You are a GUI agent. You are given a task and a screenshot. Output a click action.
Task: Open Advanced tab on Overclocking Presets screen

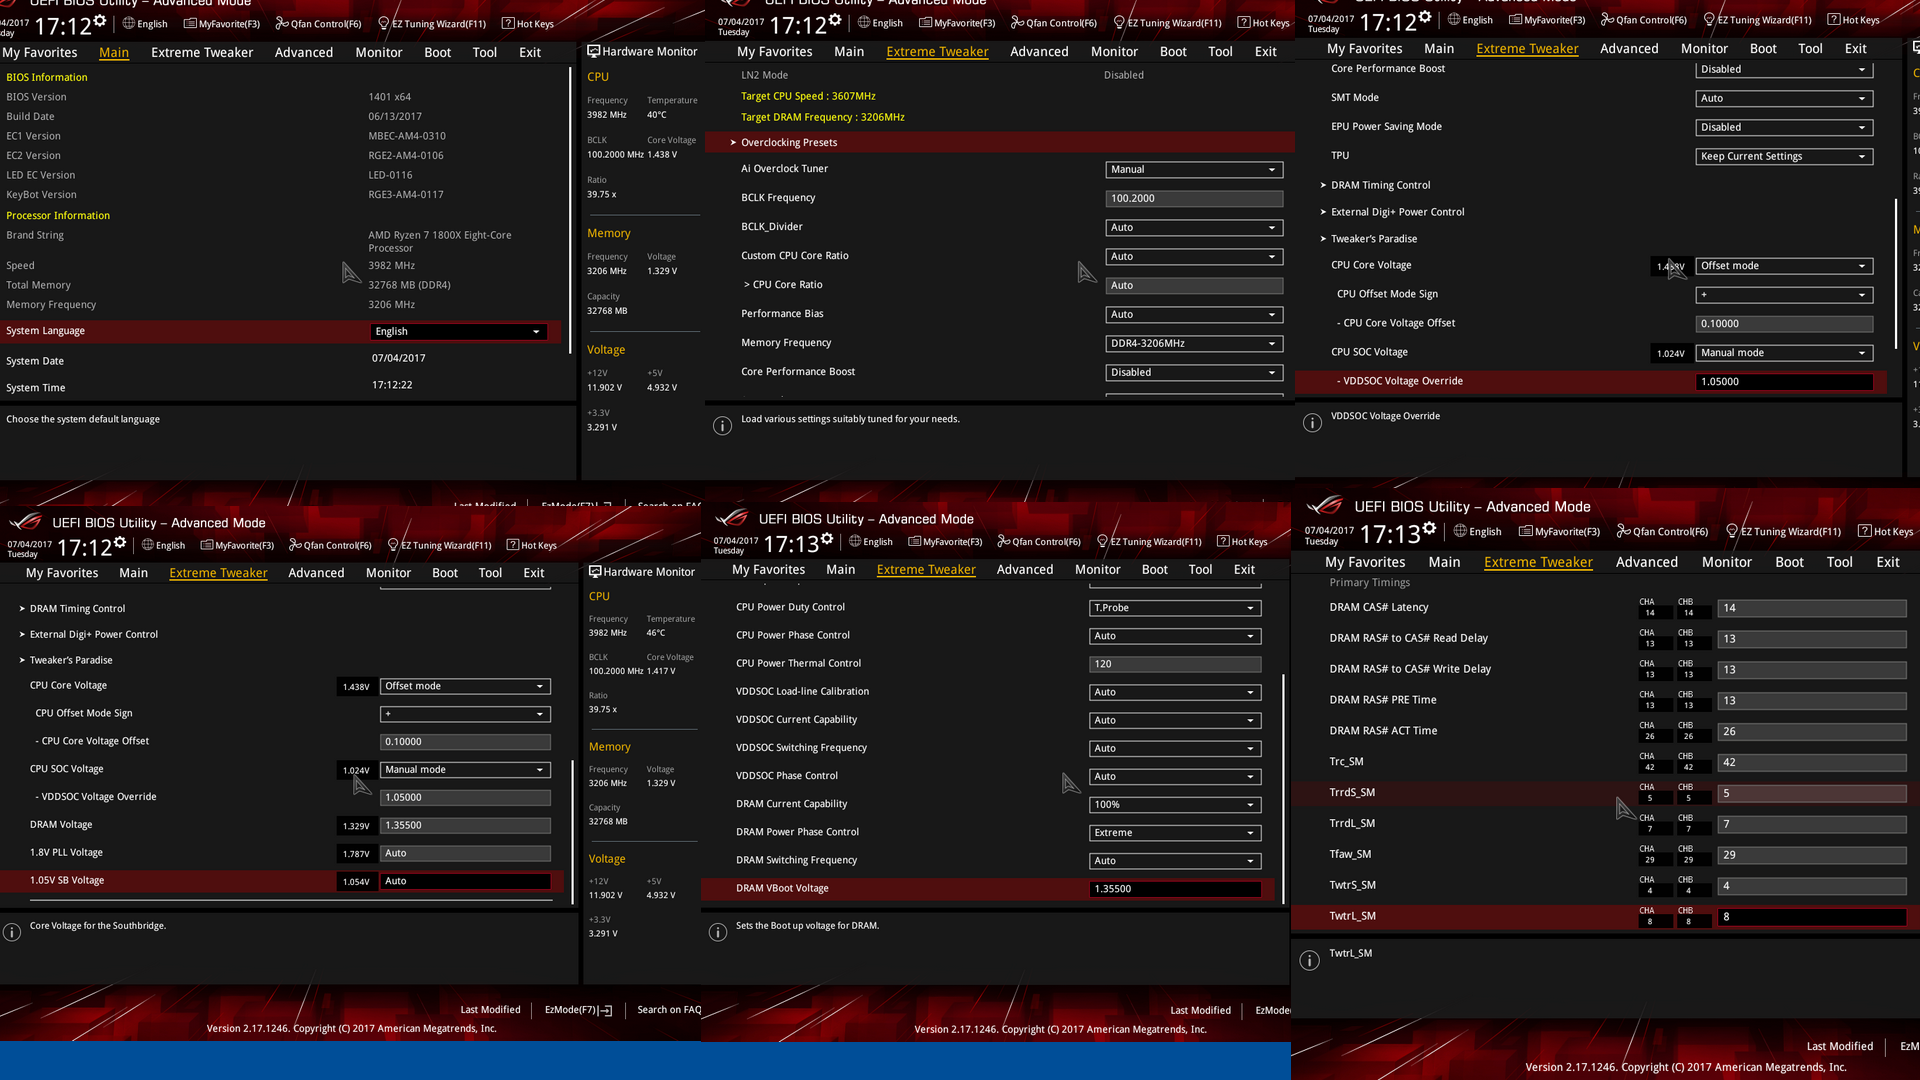click(x=1039, y=51)
